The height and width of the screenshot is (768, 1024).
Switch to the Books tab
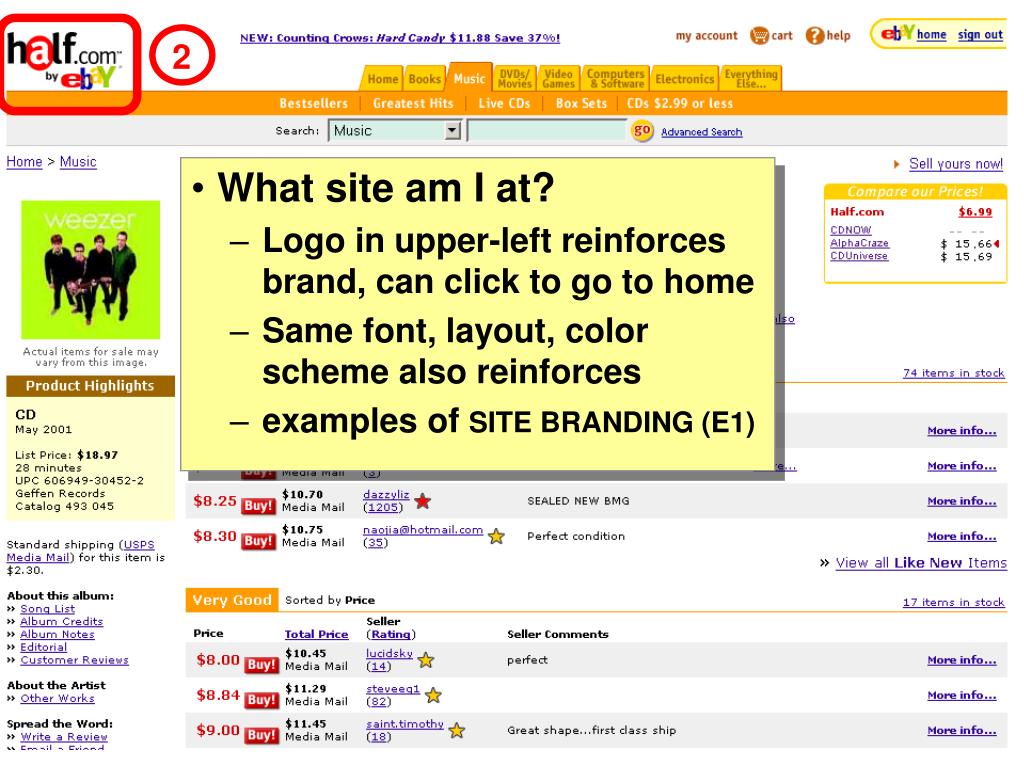425,79
